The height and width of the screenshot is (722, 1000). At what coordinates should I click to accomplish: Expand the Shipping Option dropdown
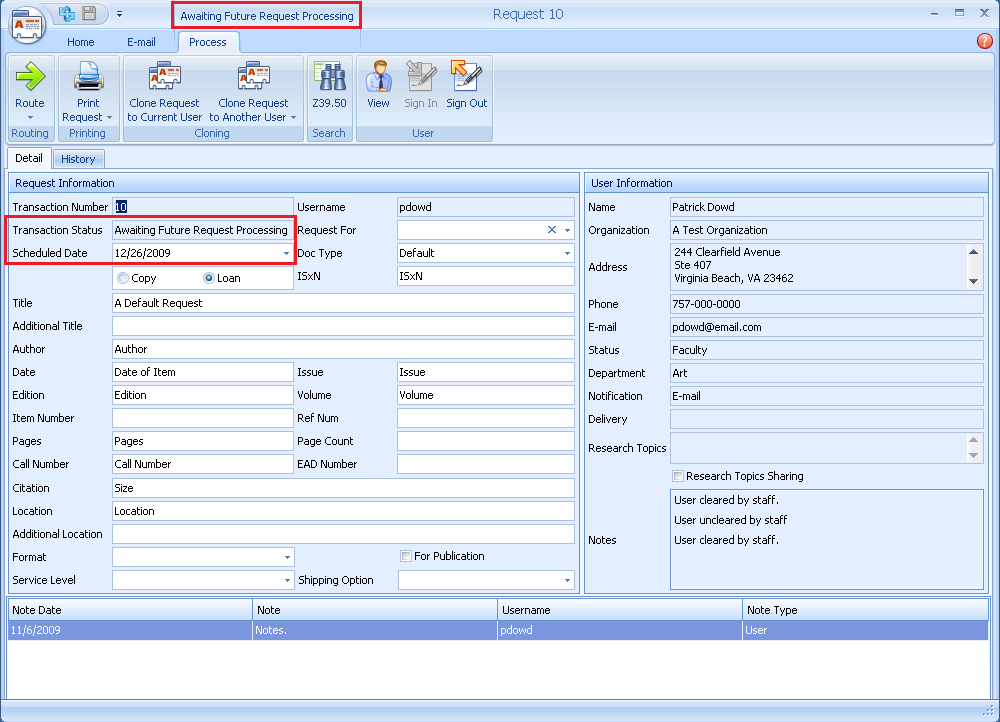566,580
